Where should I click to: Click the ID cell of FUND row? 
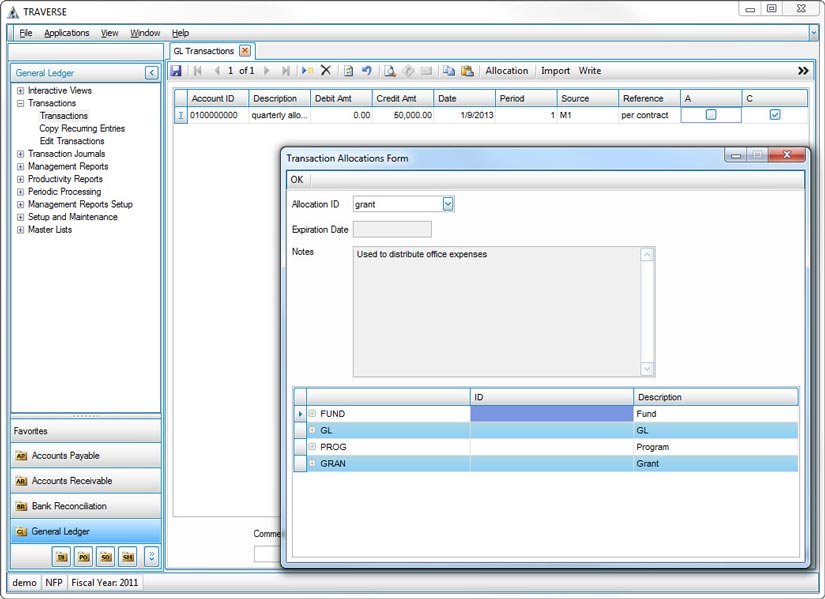pyautogui.click(x=551, y=414)
